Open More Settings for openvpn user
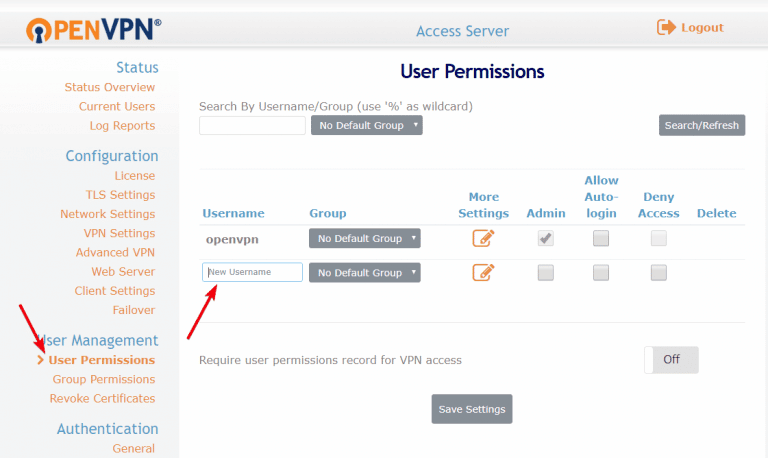The image size is (768, 458). (x=483, y=239)
